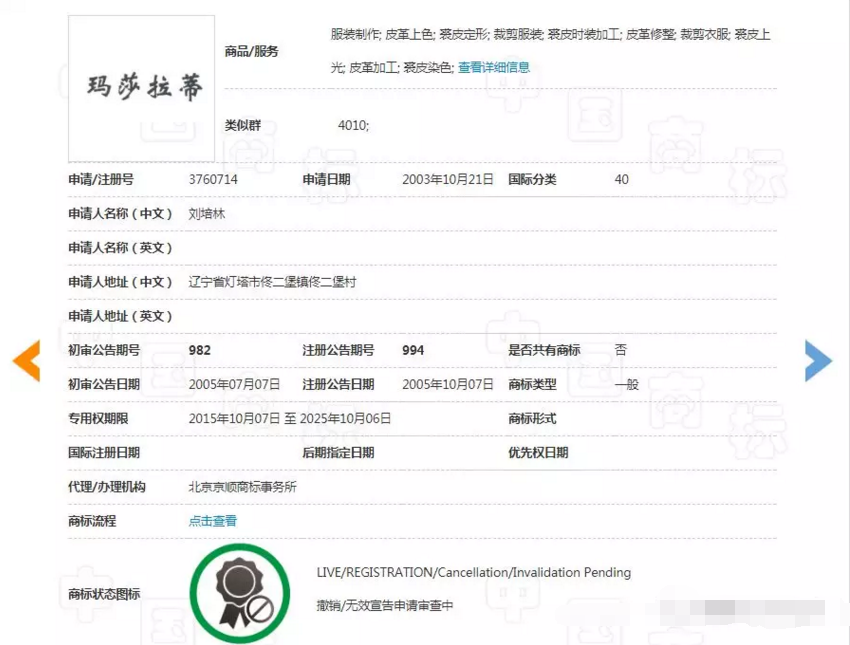The height and width of the screenshot is (645, 850).
Task: Click the exclusive rights period date range
Action: point(289,418)
